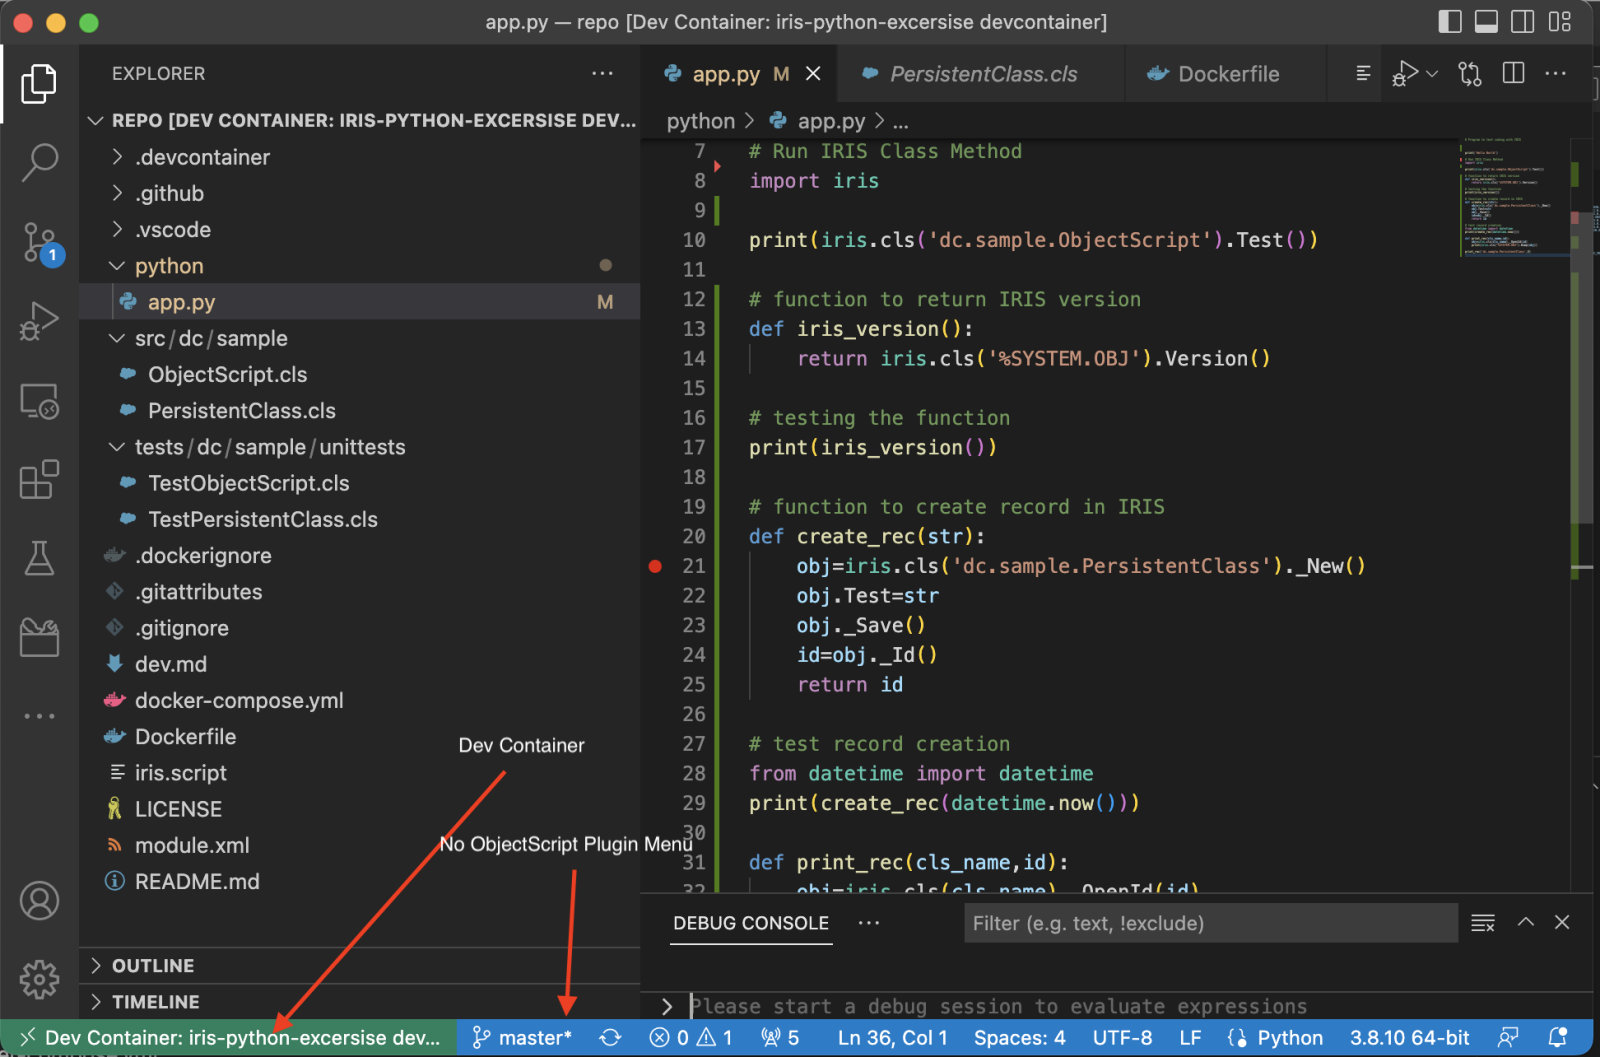Viewport: 1600px width, 1057px height.
Task: Open Problems from errors and warnings indicator
Action: [691, 1038]
